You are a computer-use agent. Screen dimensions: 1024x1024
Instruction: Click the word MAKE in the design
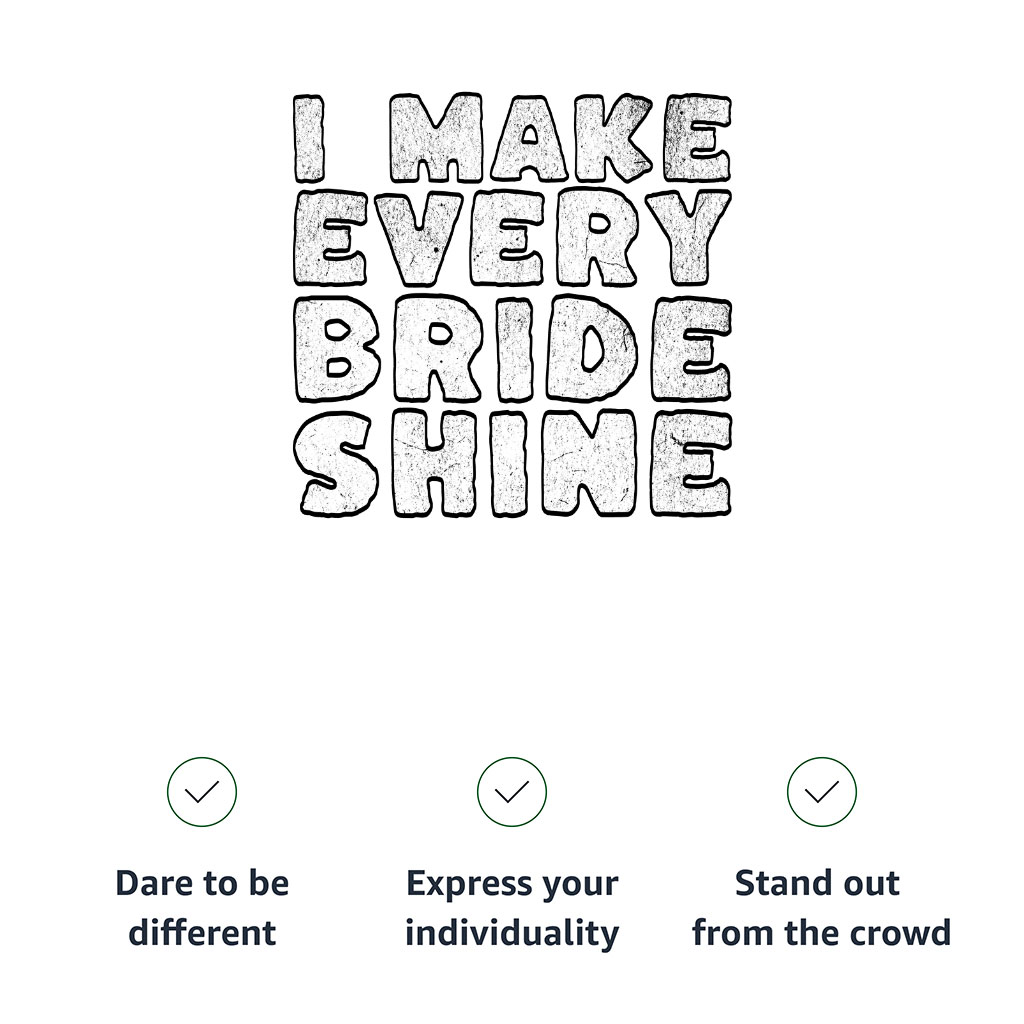pyautogui.click(x=560, y=138)
